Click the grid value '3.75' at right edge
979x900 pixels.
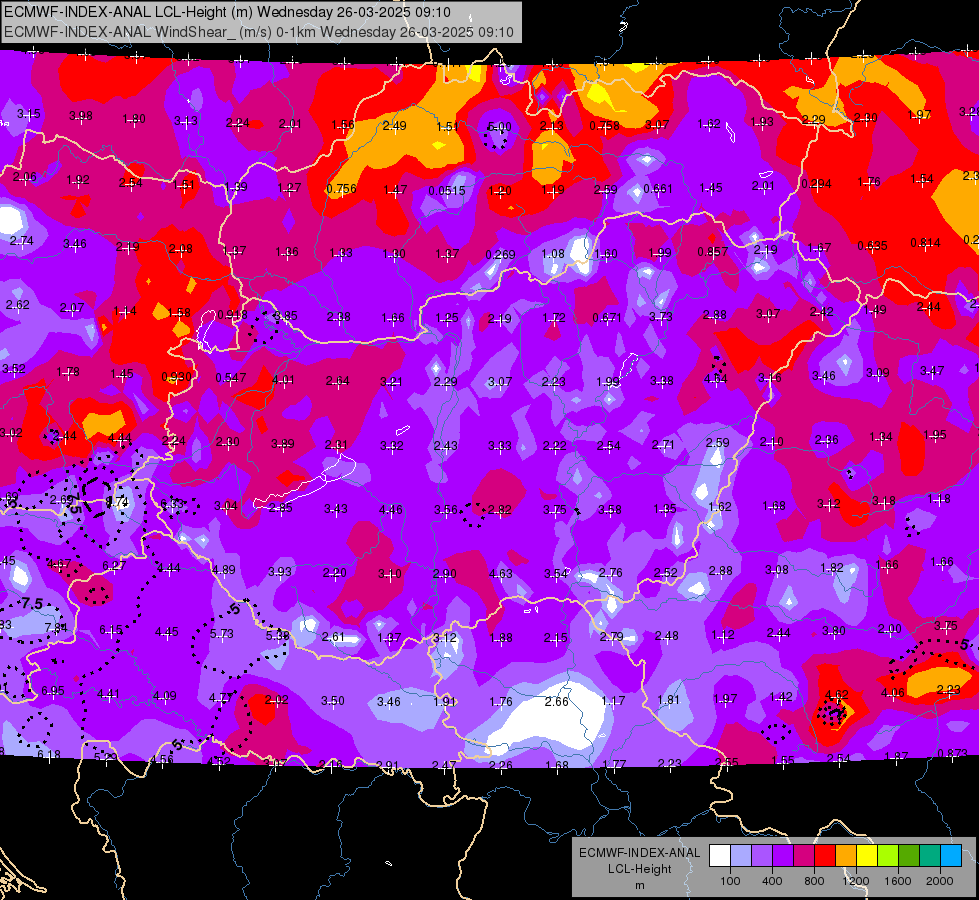946,625
